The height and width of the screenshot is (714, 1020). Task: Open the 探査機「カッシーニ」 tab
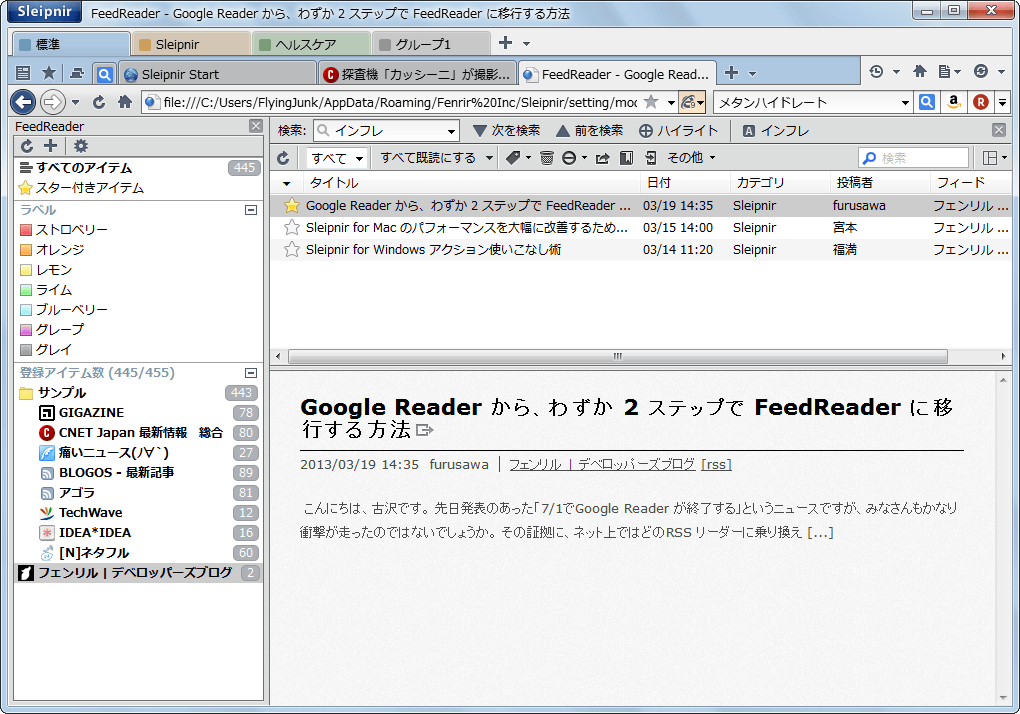point(418,74)
